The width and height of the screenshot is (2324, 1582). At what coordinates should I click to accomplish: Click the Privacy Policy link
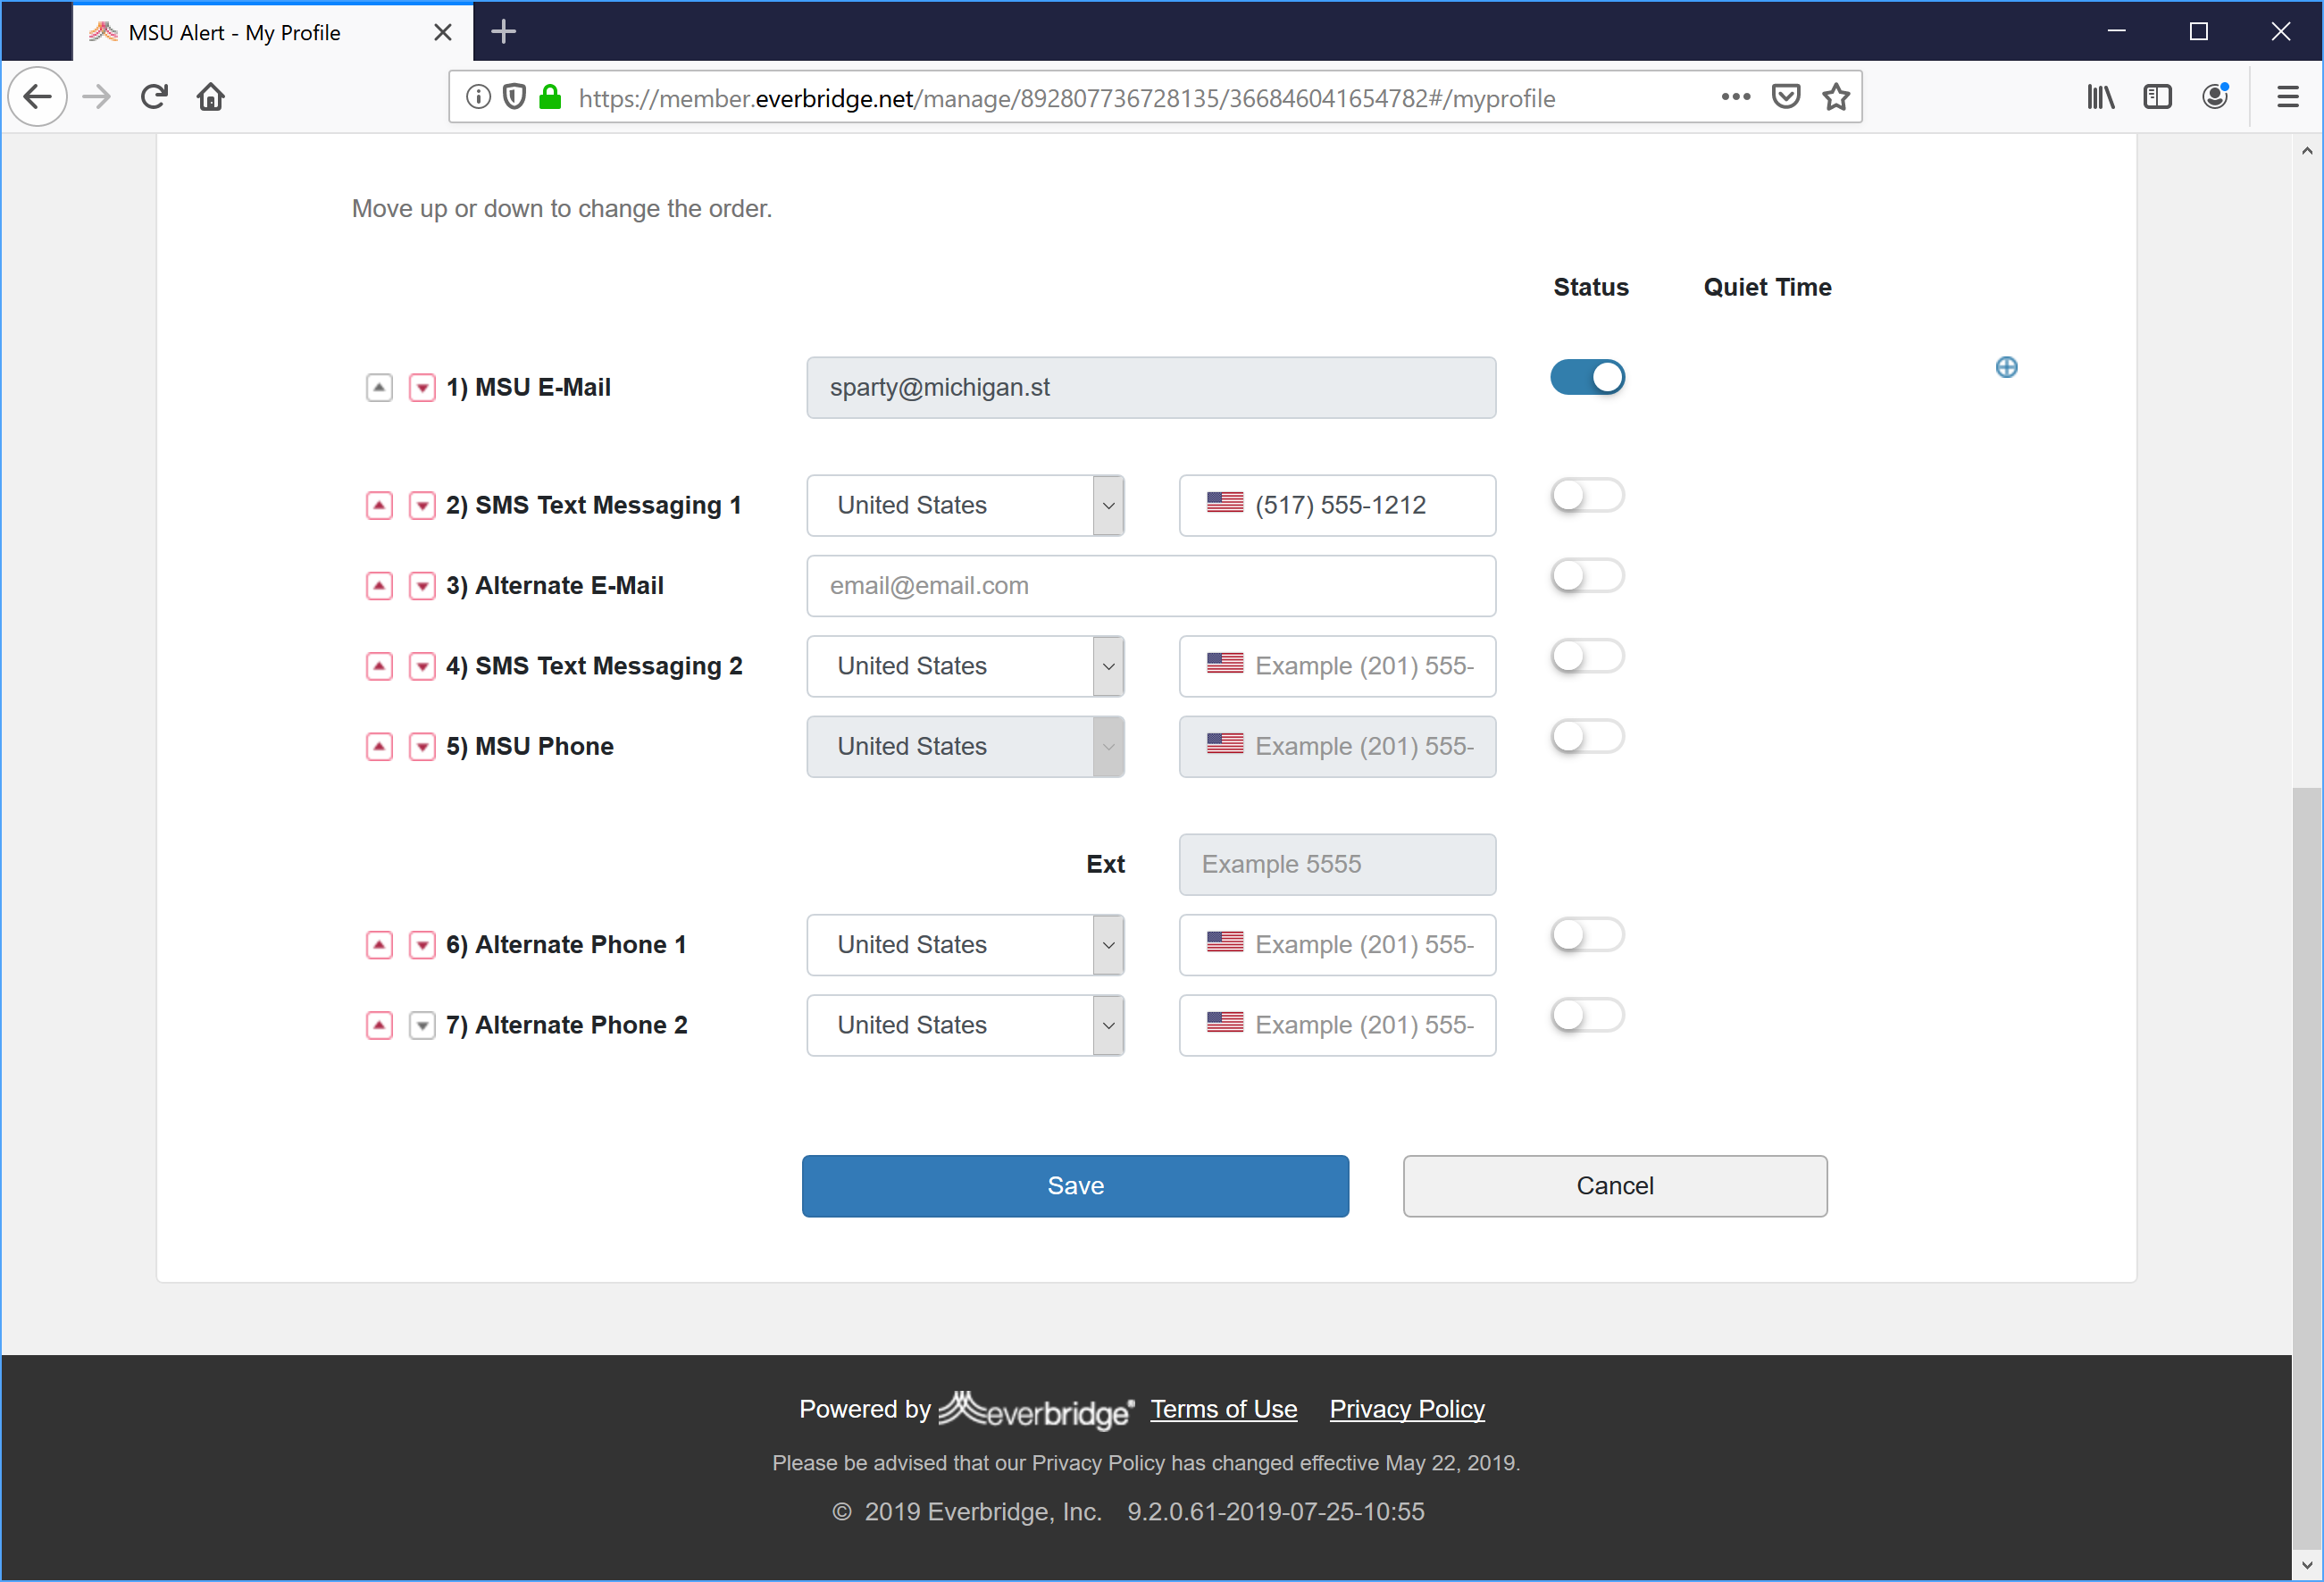point(1409,1409)
